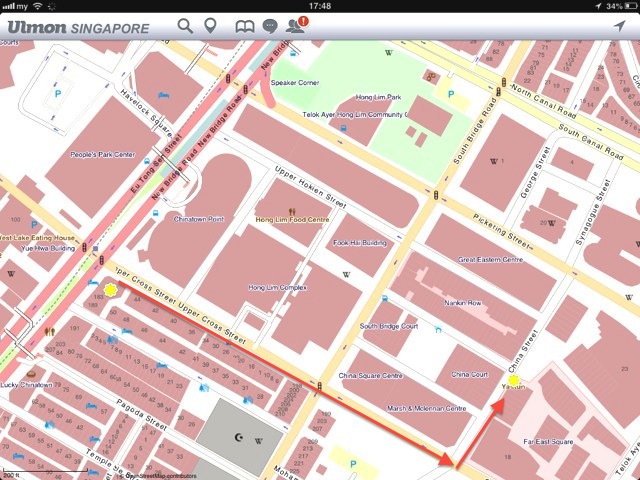The width and height of the screenshot is (640, 480).
Task: Select the Lucky Chinatown label
Action: pos(26,384)
